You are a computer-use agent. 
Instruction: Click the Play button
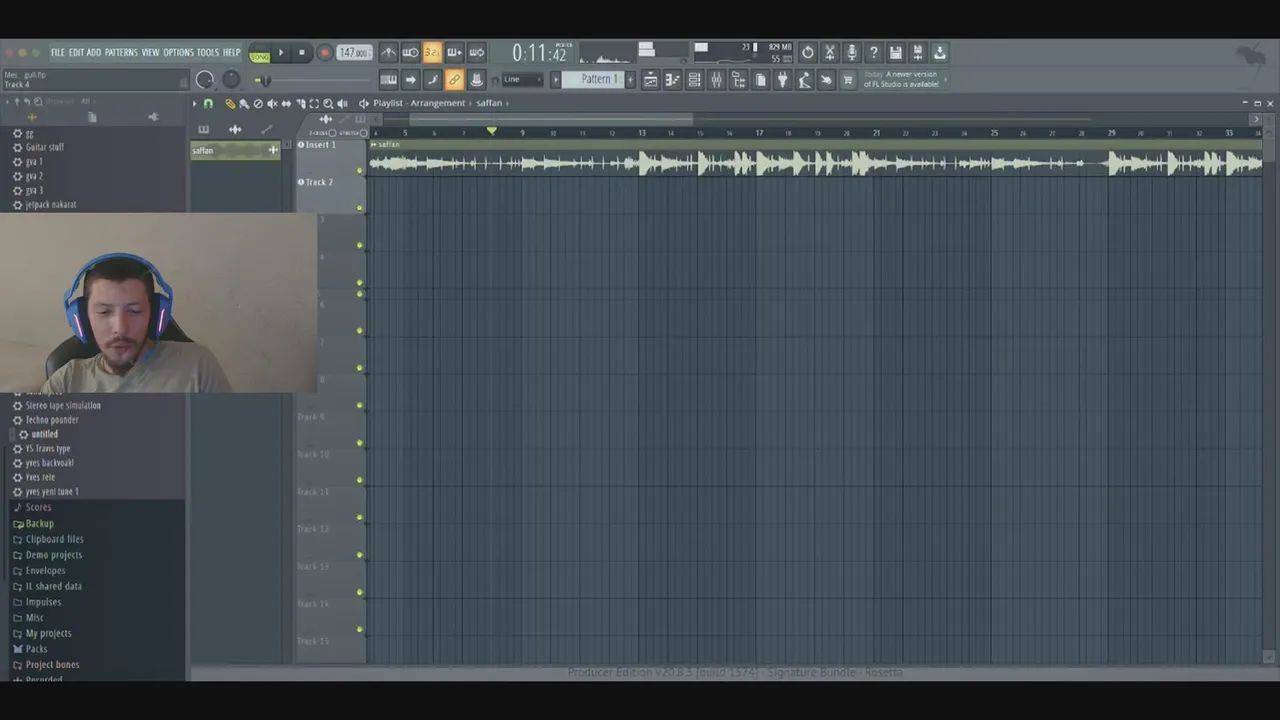280,53
